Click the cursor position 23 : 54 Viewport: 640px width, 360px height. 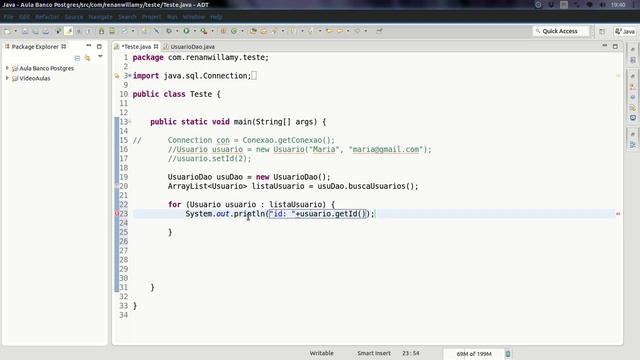click(411, 353)
